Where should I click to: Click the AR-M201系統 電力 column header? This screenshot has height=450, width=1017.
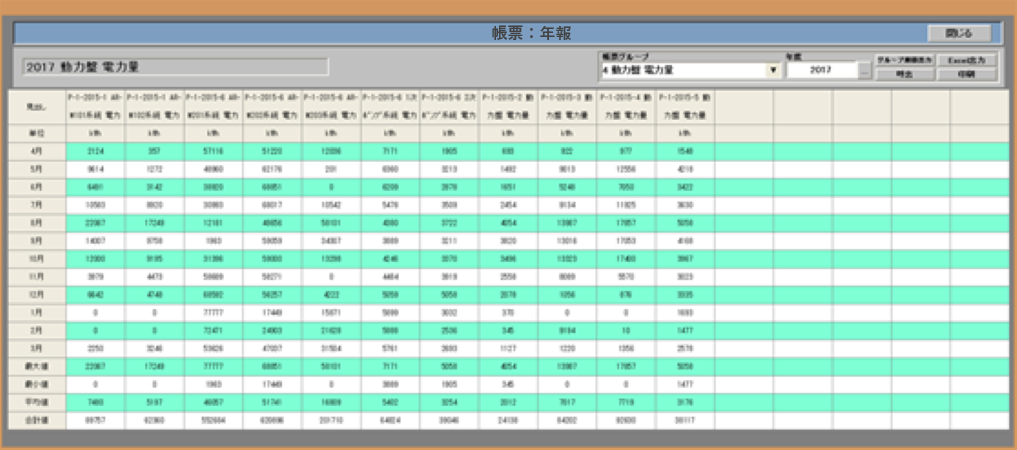tap(213, 107)
